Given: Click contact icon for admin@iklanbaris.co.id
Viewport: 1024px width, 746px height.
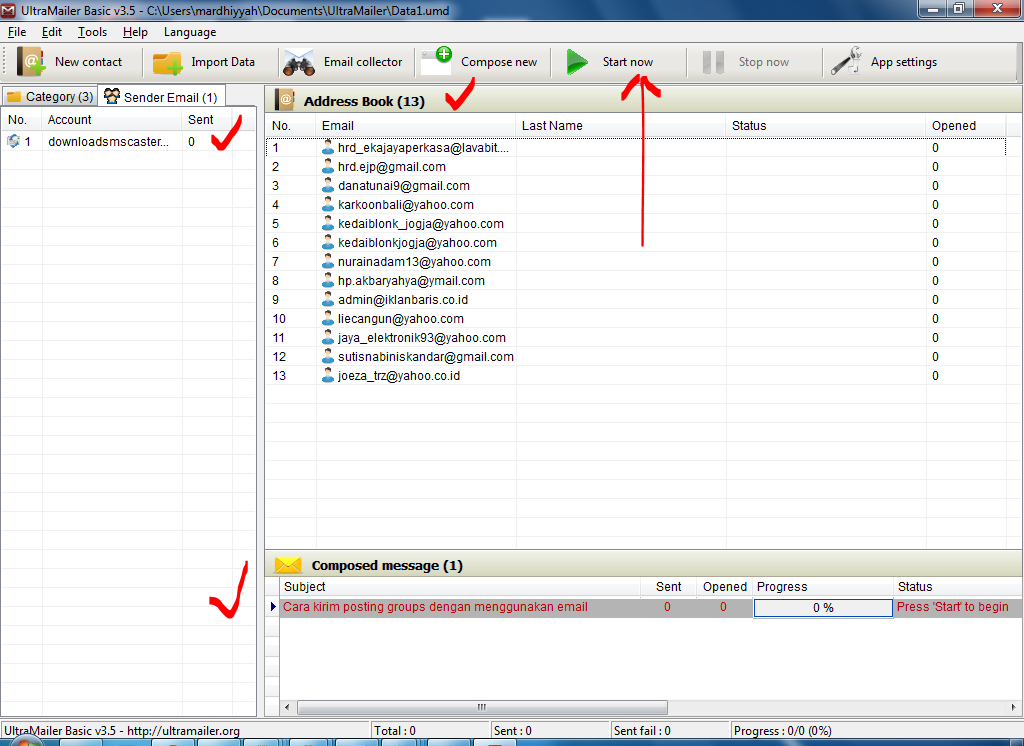Looking at the screenshot, I should (328, 299).
